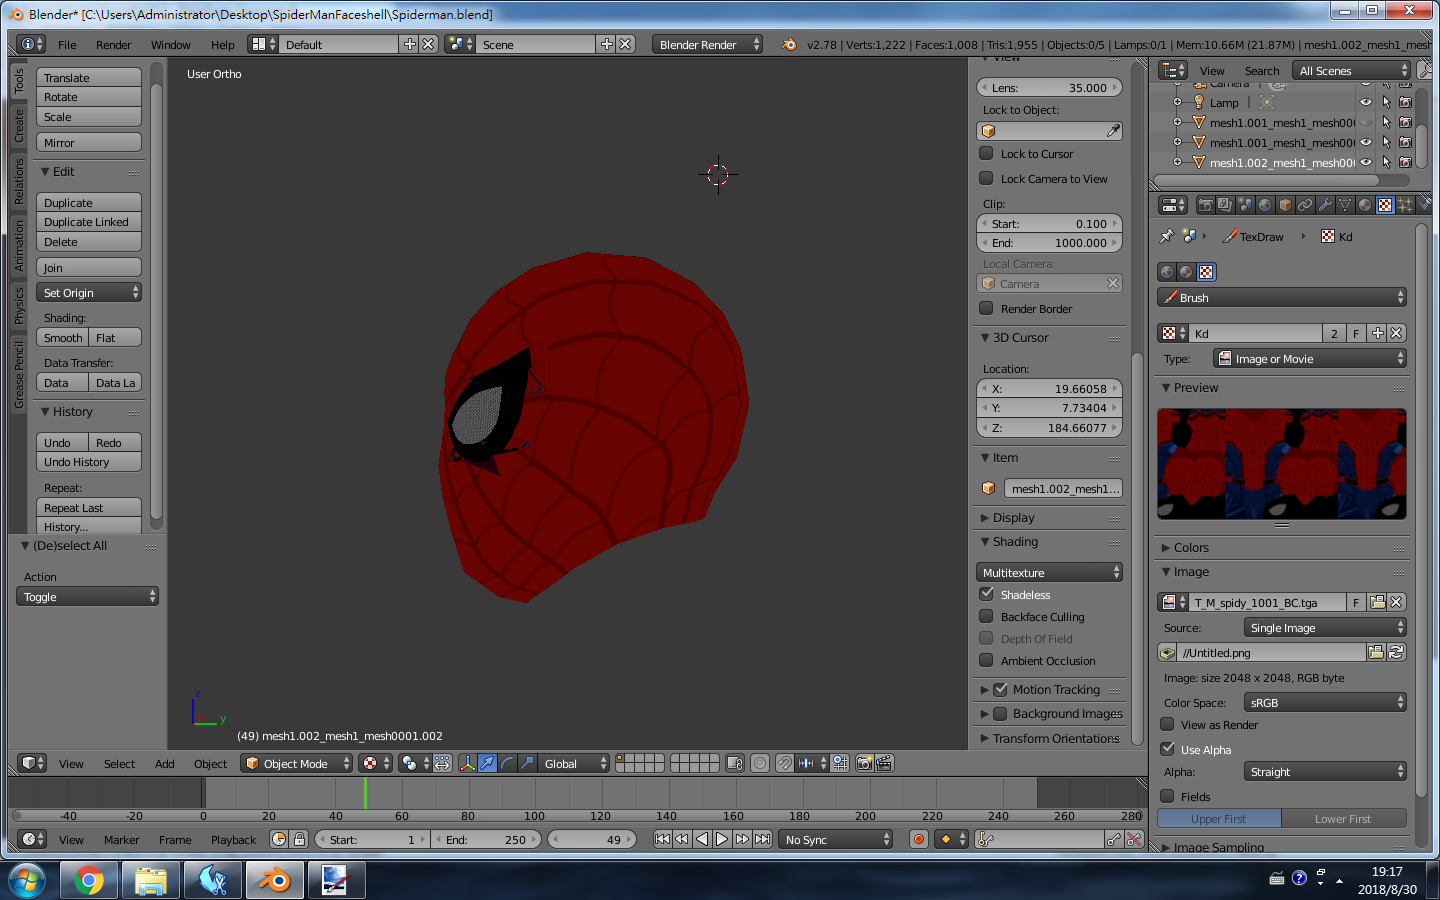
Task: Click the OpenGL render active viewport camera icon
Action: pyautogui.click(x=865, y=763)
